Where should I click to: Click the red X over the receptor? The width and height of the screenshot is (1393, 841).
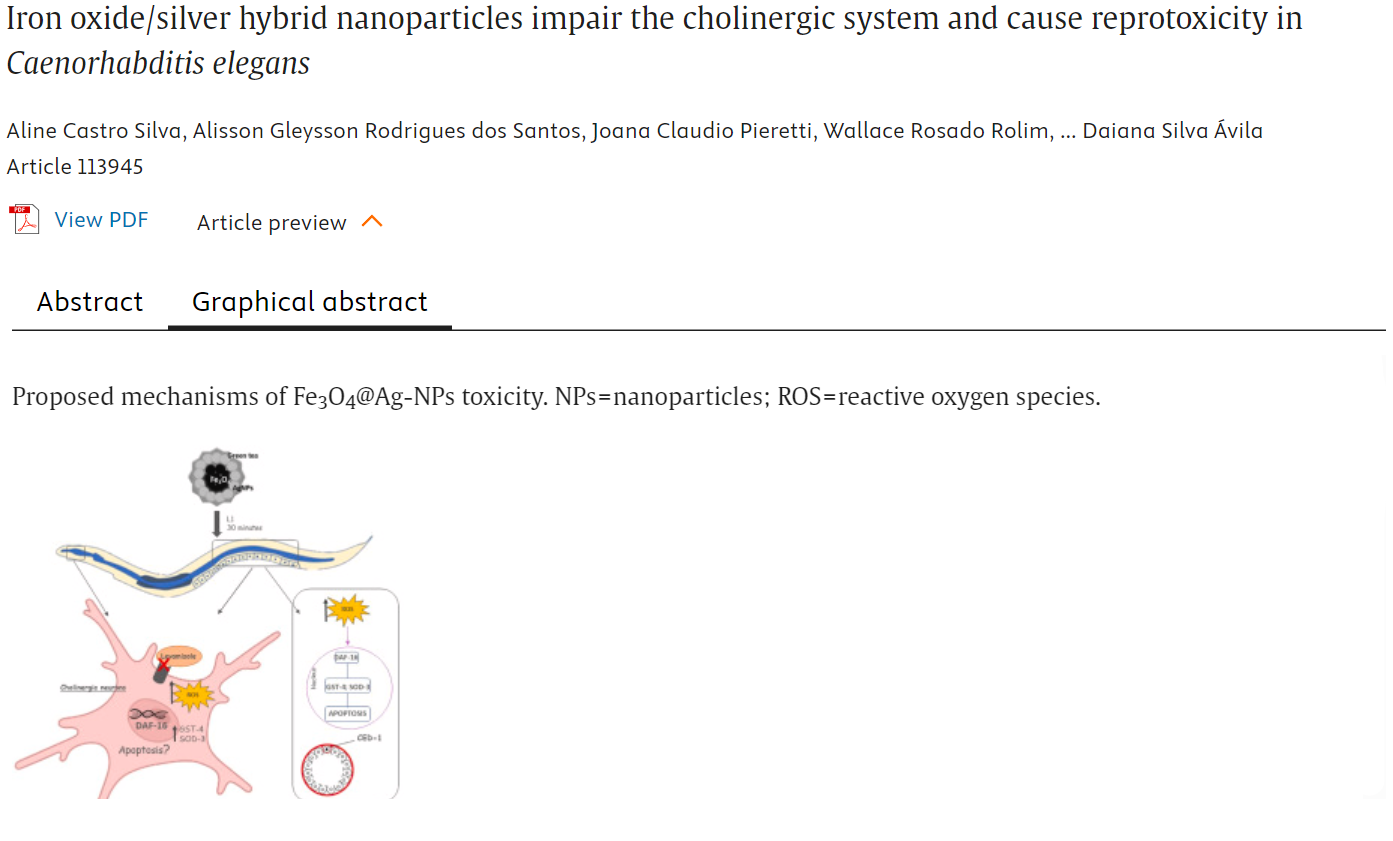click(164, 663)
